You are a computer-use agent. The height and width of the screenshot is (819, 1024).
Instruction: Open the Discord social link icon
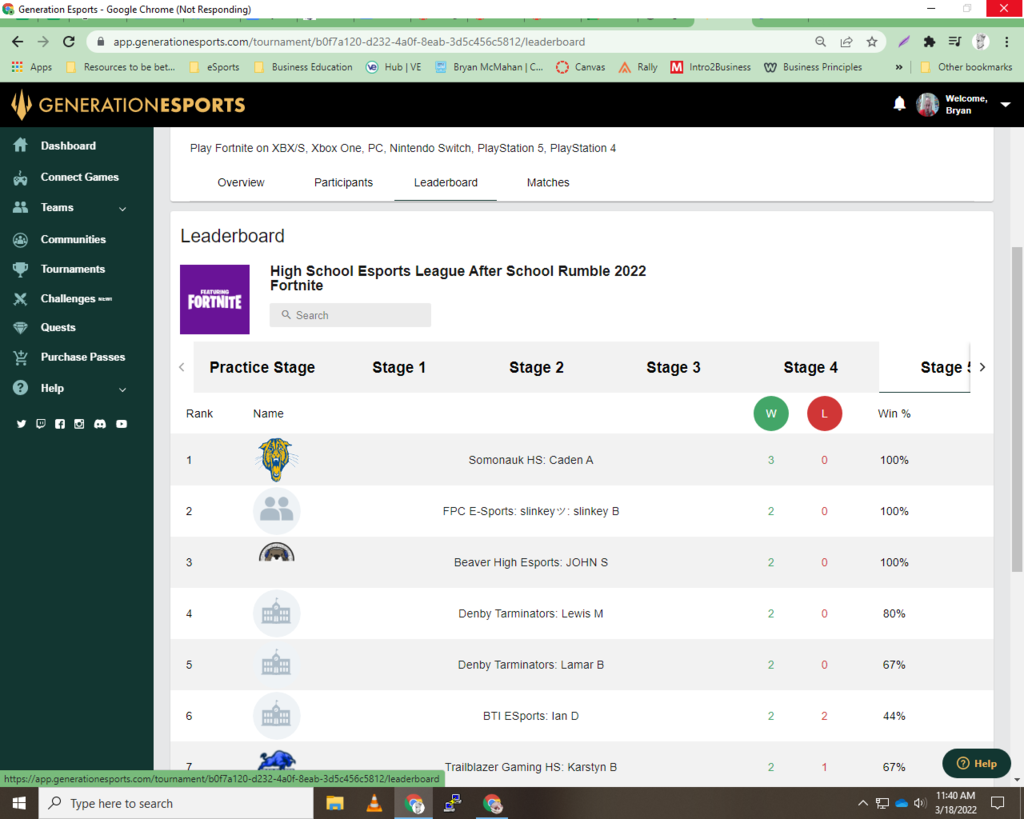pyautogui.click(x=100, y=424)
